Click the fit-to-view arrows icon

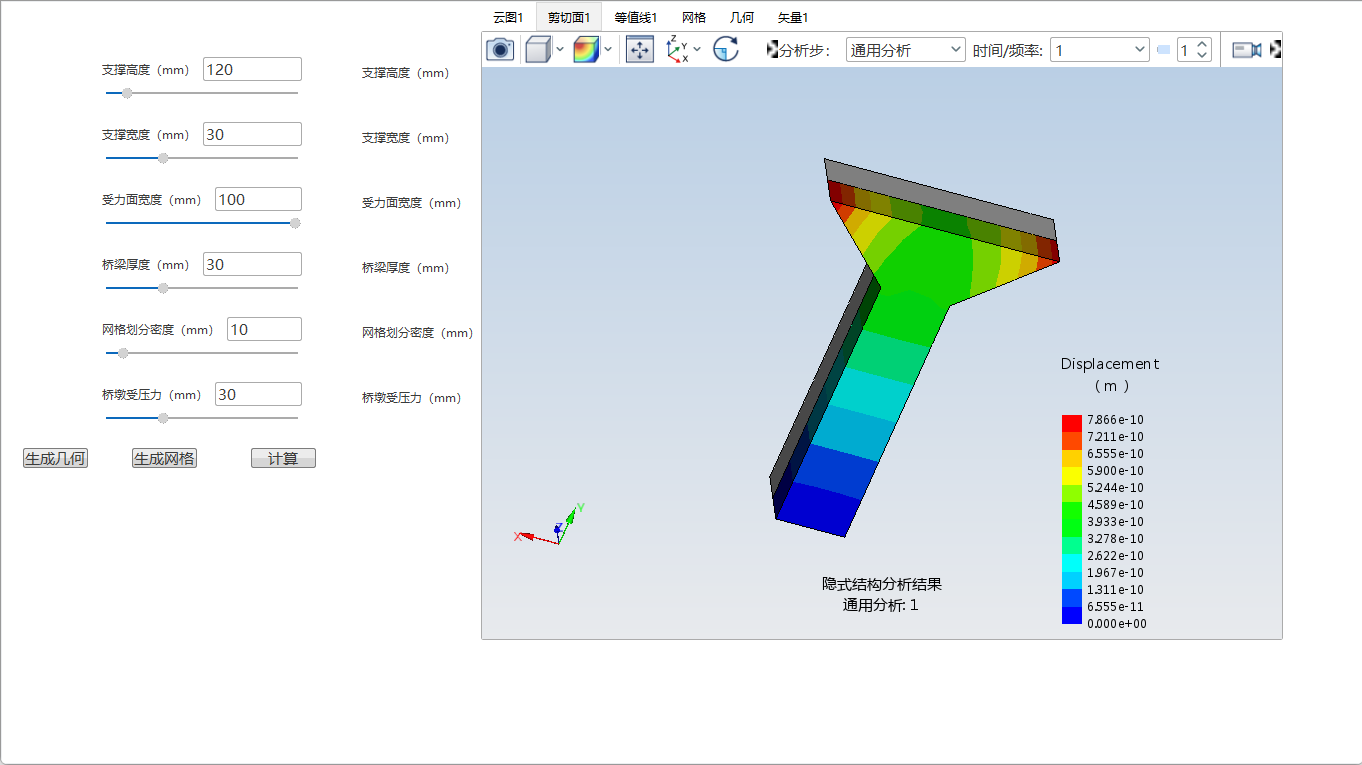point(640,49)
